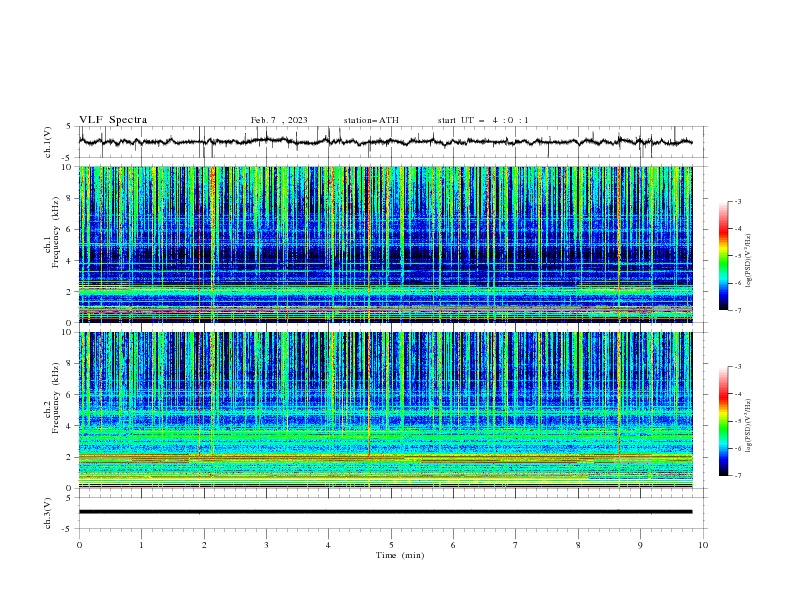This screenshot has width=792, height=612.
Task: Click the upper colorbar's log(PSD) label
Action: 748,261
